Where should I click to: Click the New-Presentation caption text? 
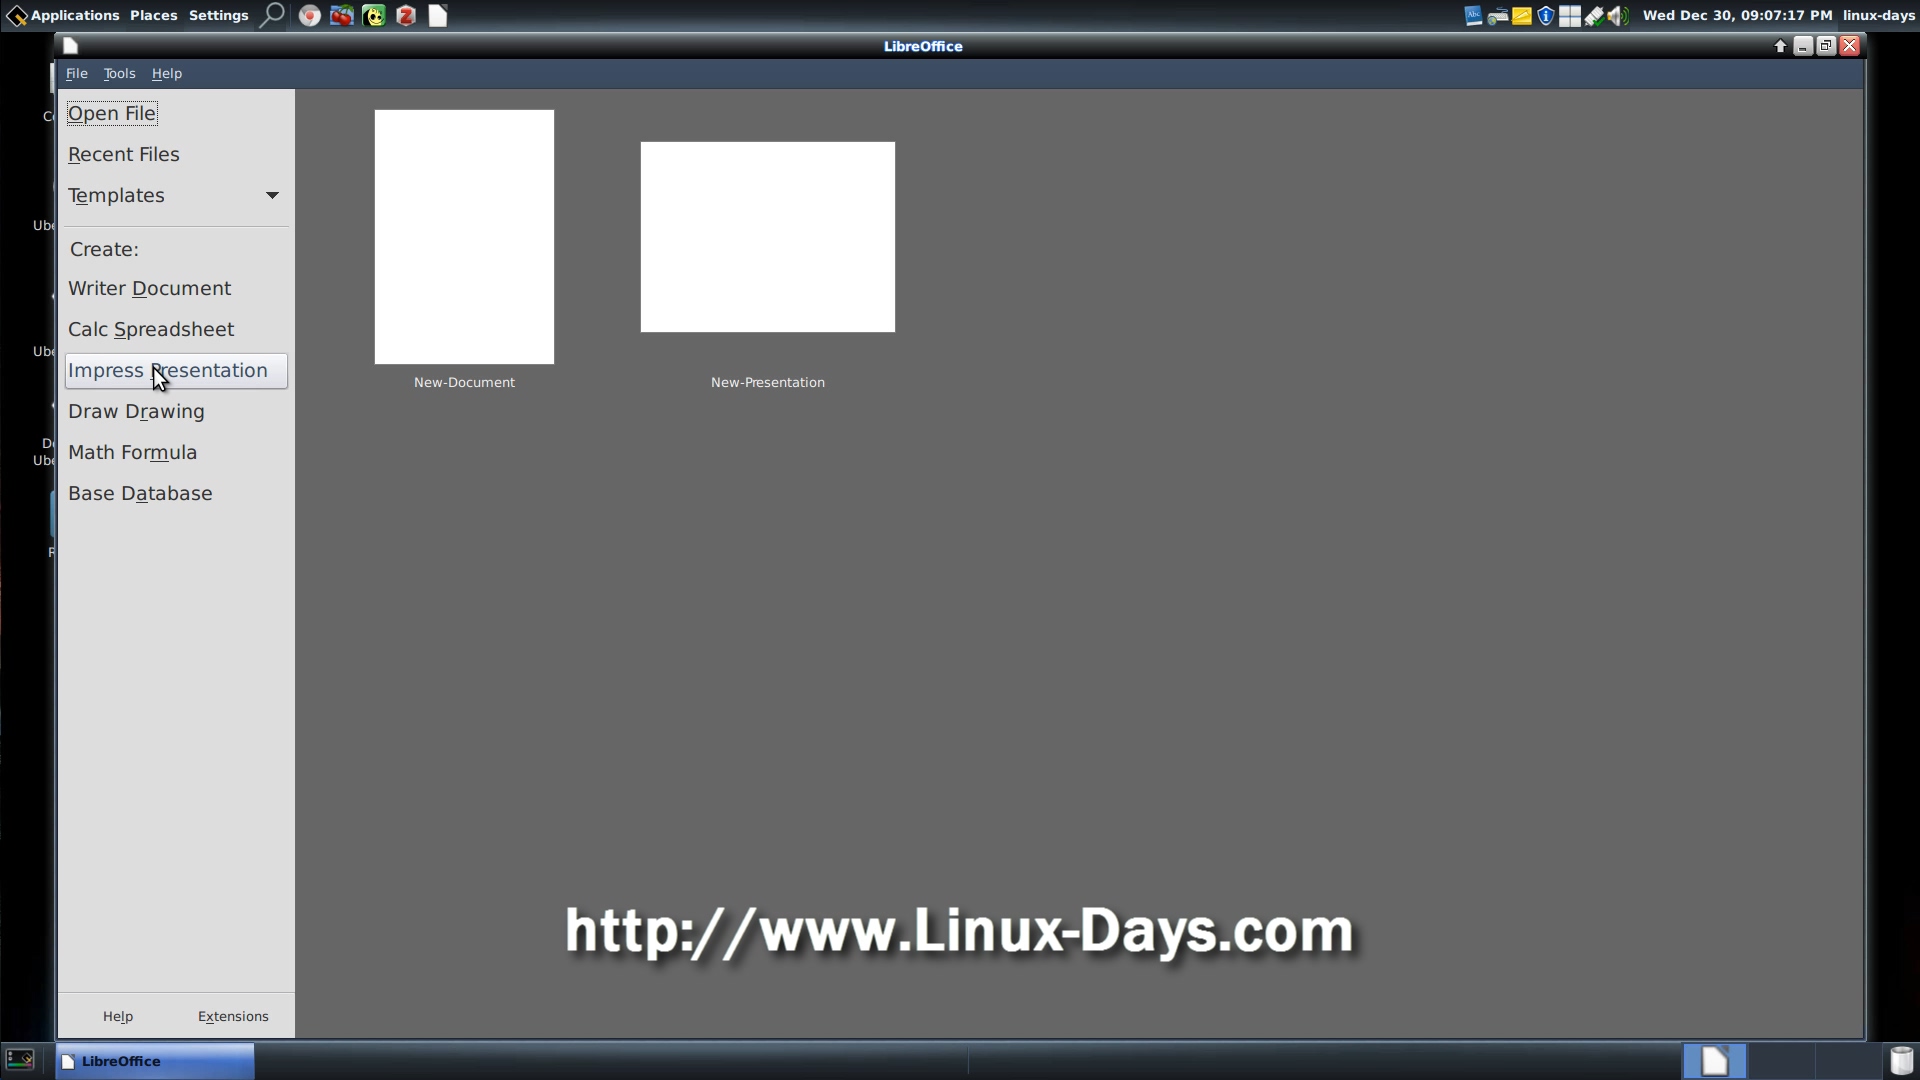coord(768,382)
